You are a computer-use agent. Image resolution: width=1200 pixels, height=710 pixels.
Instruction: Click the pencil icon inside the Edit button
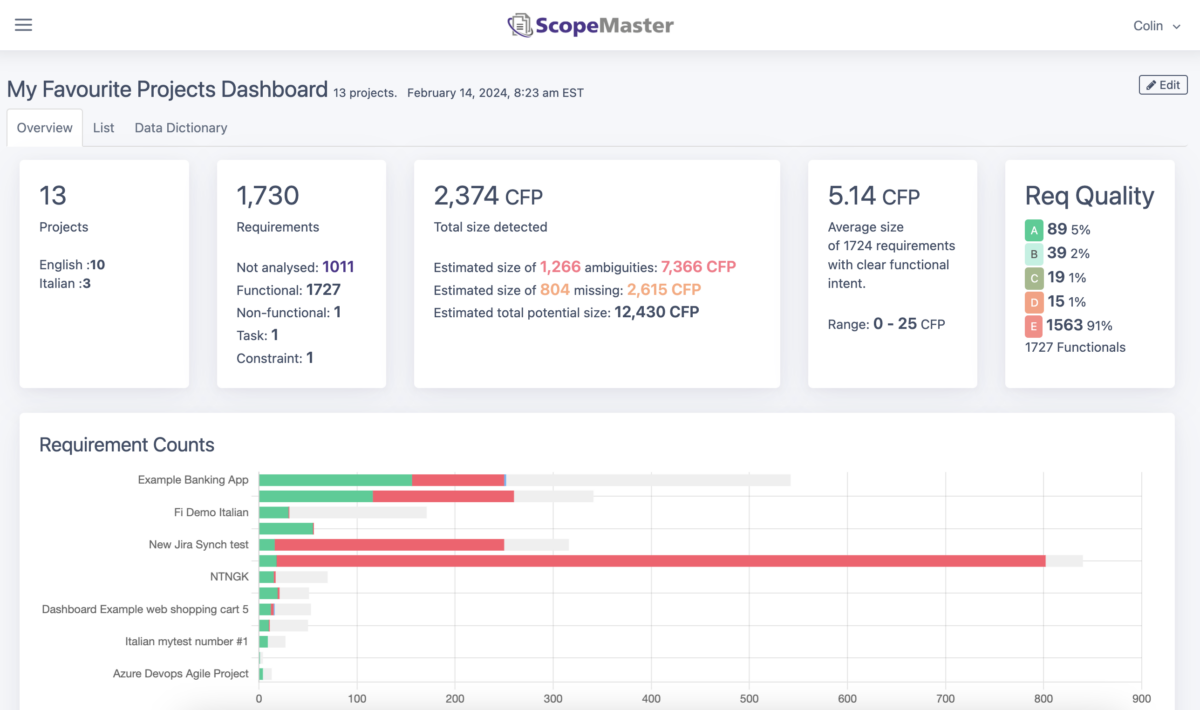(x=1151, y=85)
